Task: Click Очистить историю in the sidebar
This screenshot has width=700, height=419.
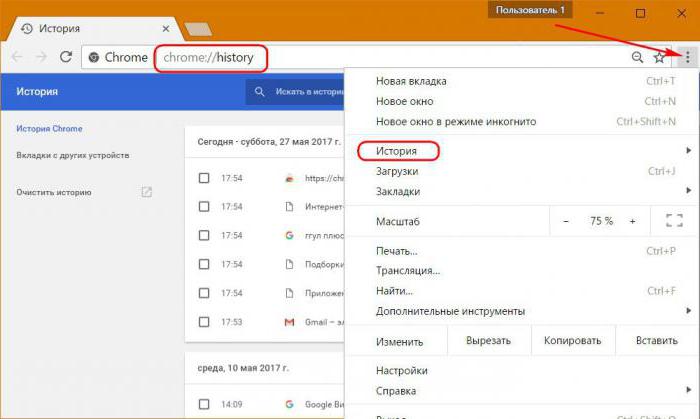Action: tap(54, 192)
